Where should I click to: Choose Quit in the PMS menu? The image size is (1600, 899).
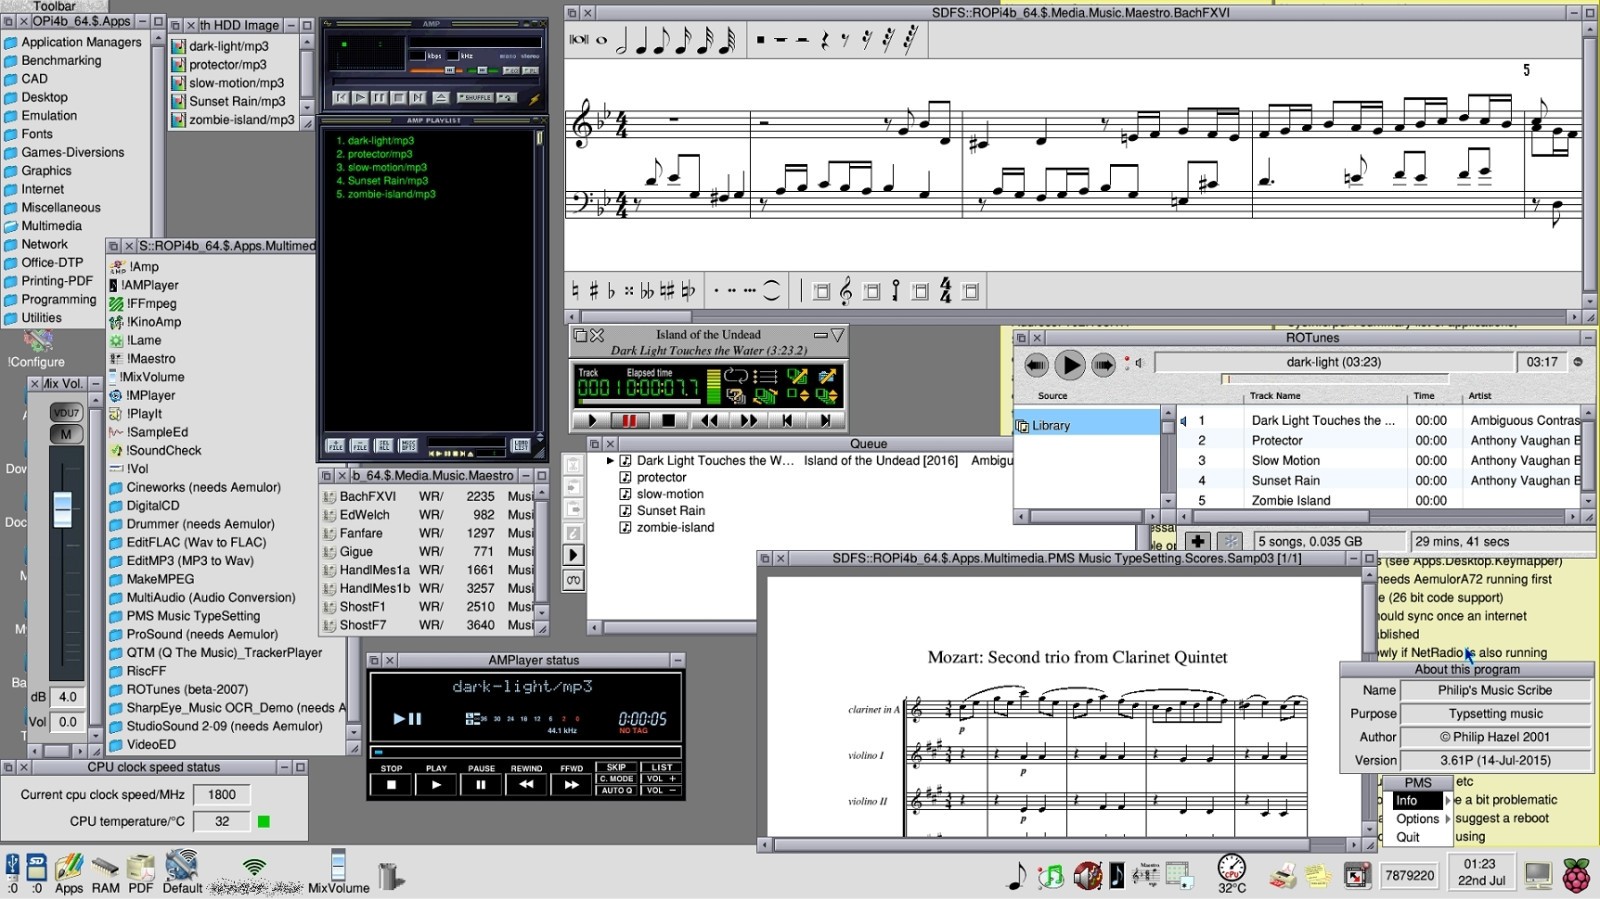tap(1408, 837)
